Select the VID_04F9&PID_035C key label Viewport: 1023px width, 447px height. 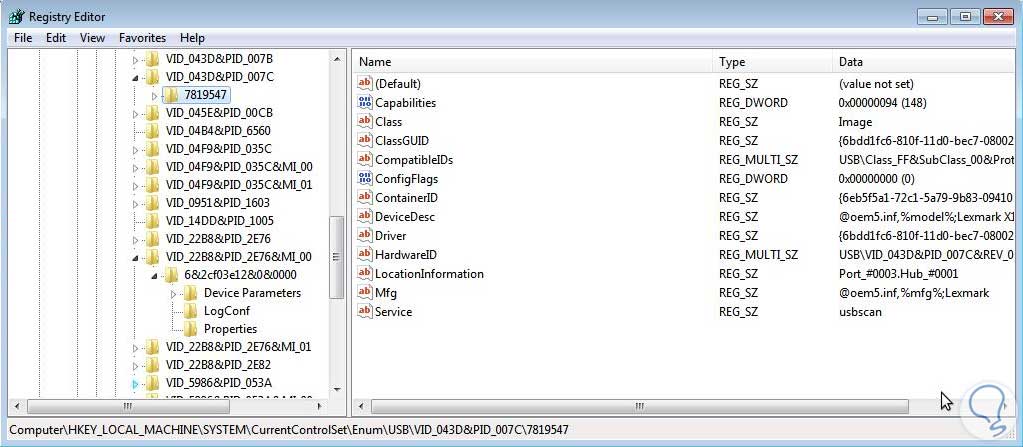coord(219,149)
